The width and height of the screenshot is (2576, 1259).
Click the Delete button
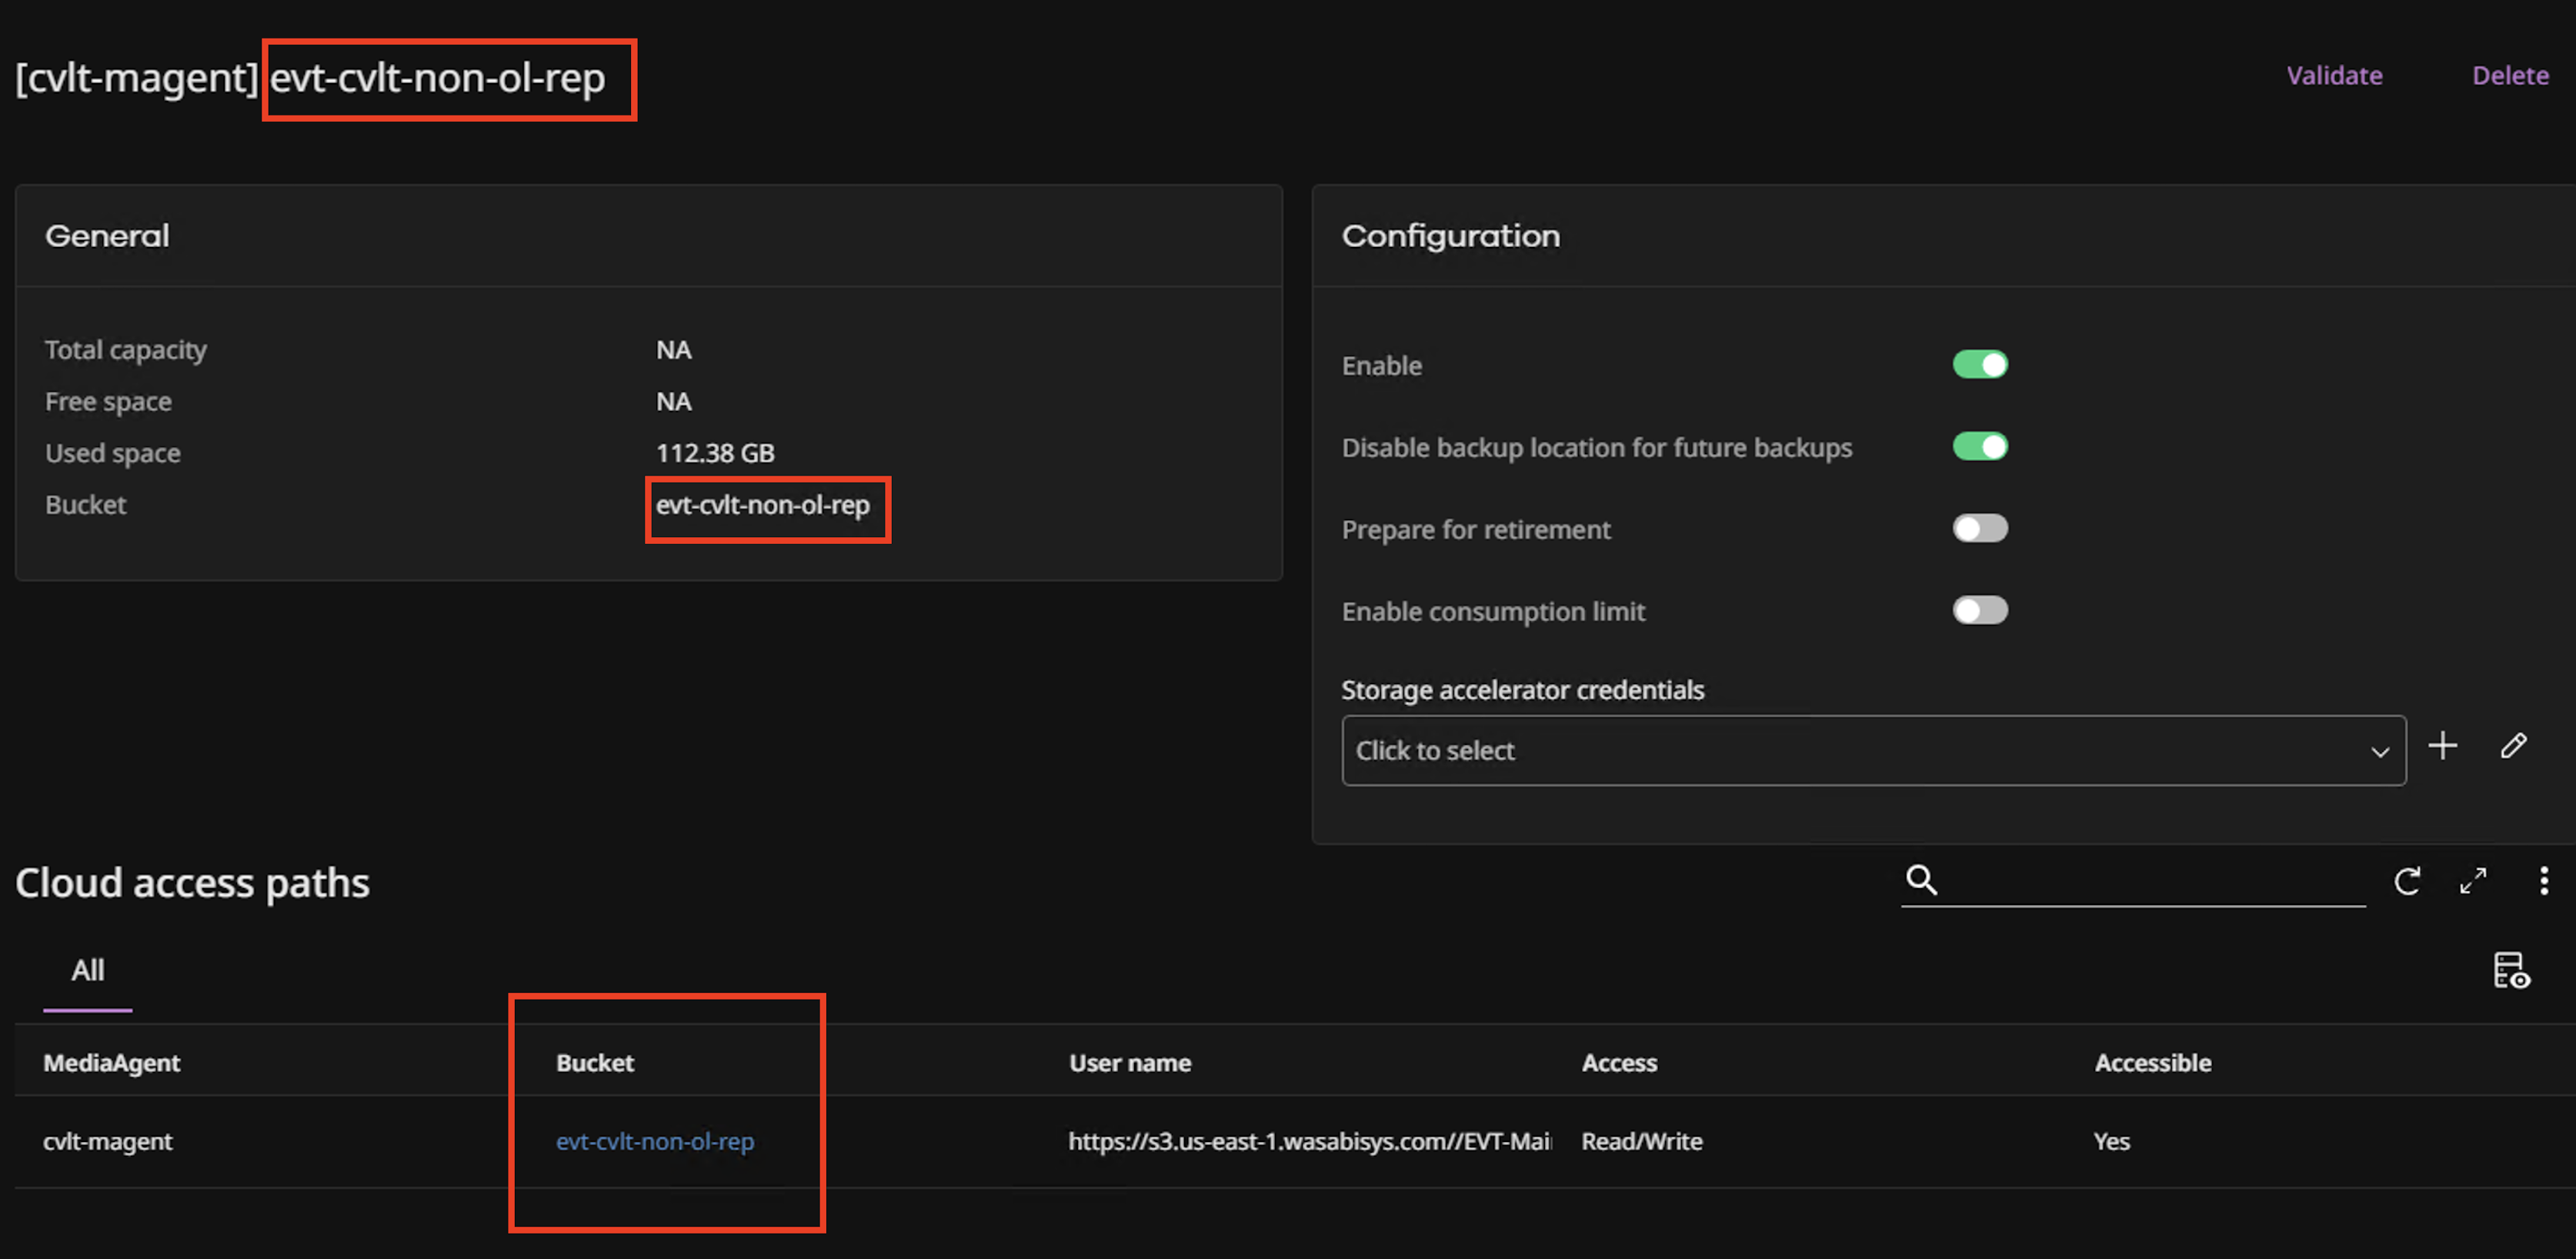(2510, 76)
